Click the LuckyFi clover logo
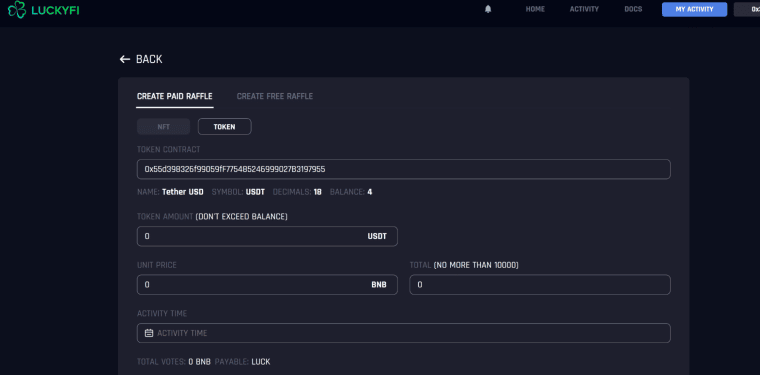 click(17, 9)
